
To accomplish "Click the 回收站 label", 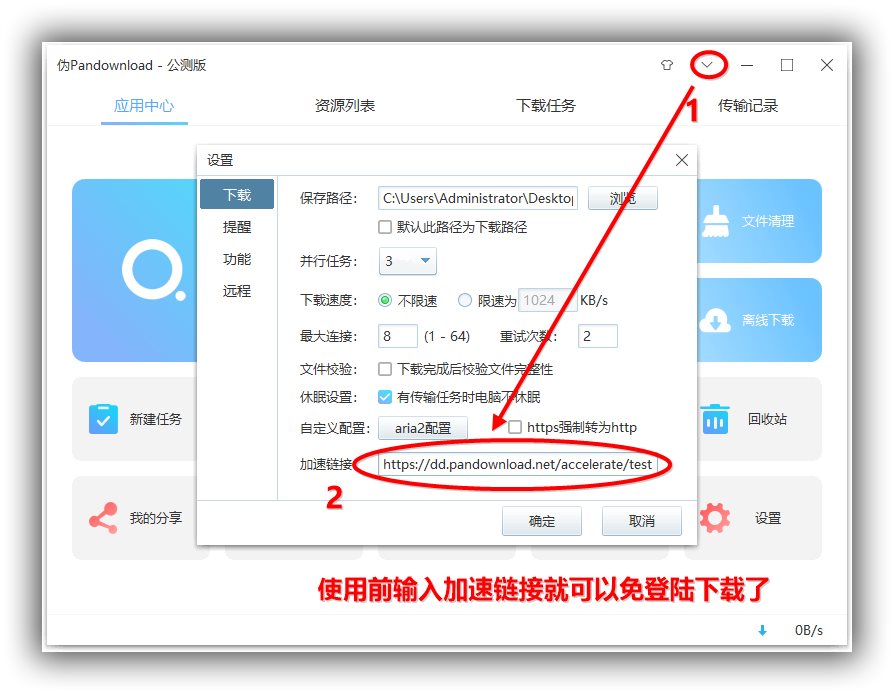I will 767,419.
